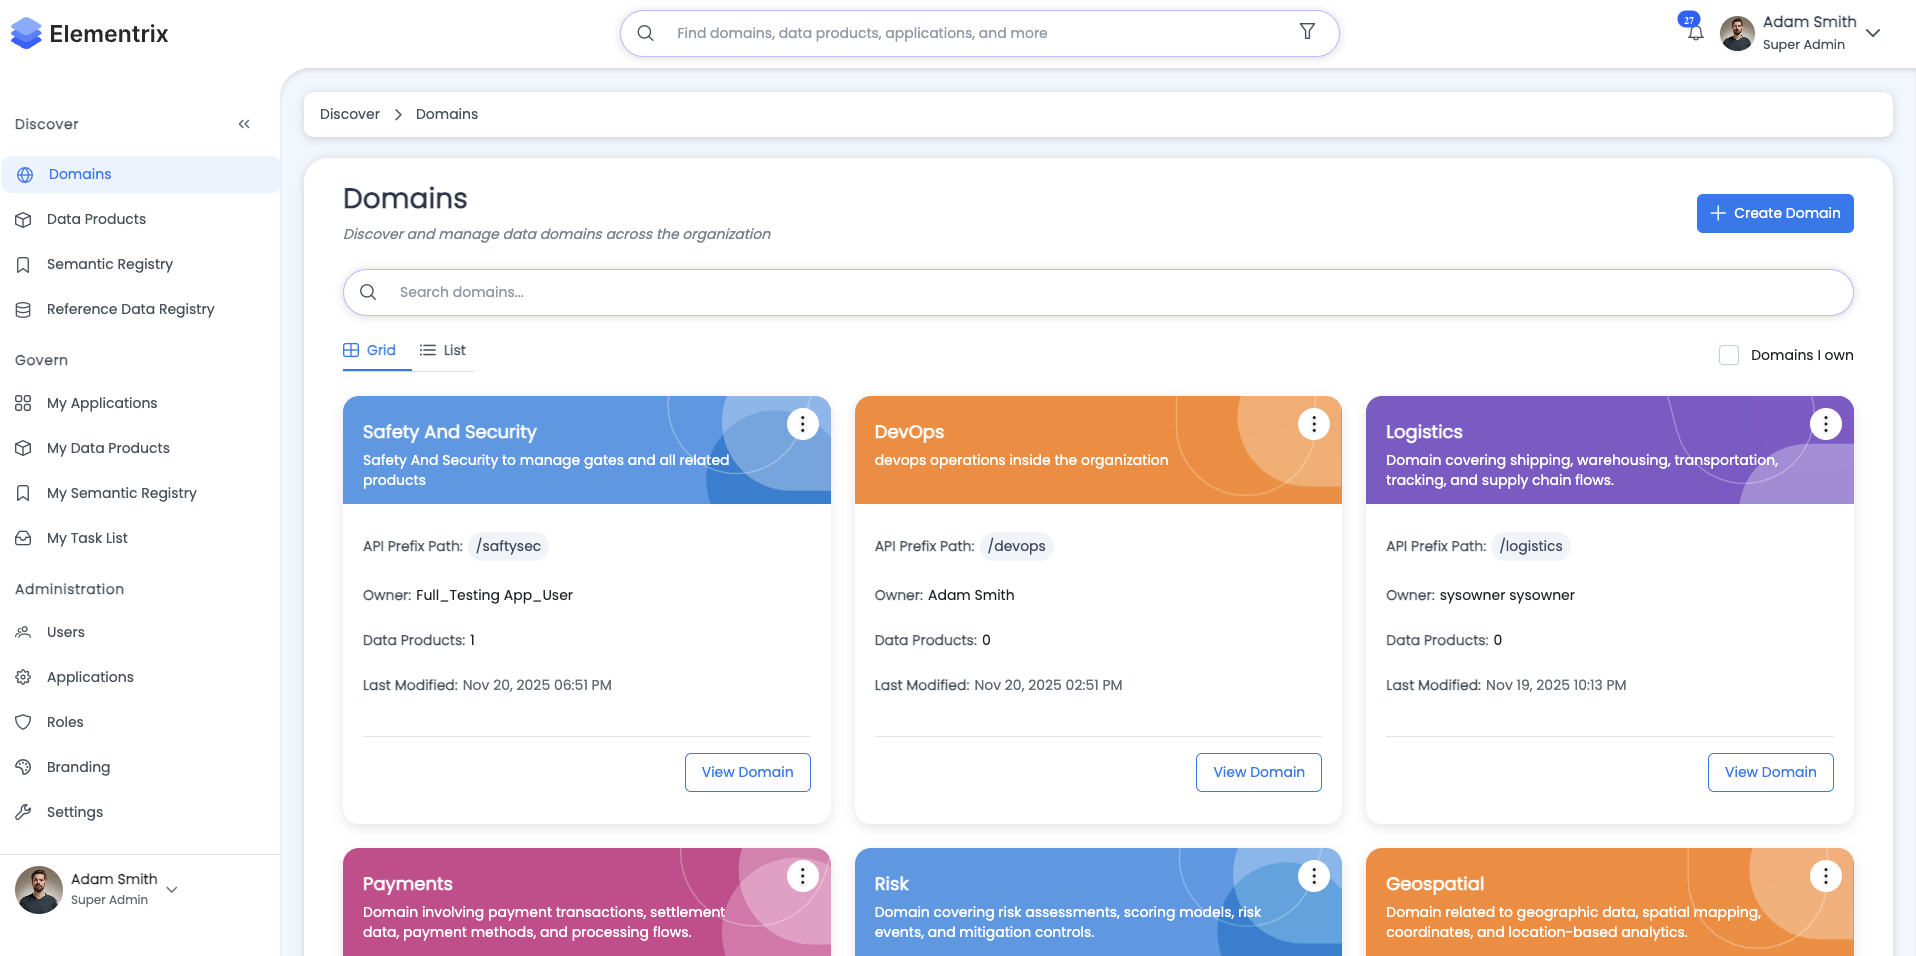Click the Data Products cube icon
The image size is (1916, 956).
[23, 219]
